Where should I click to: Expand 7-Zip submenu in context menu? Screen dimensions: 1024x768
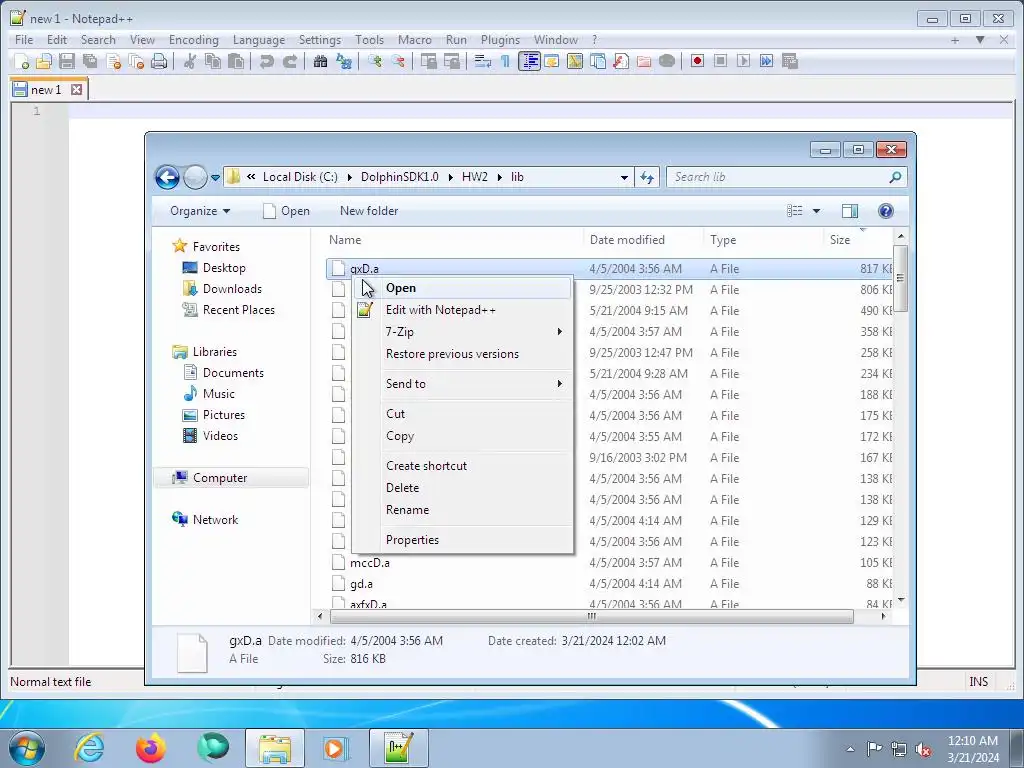tap(462, 332)
